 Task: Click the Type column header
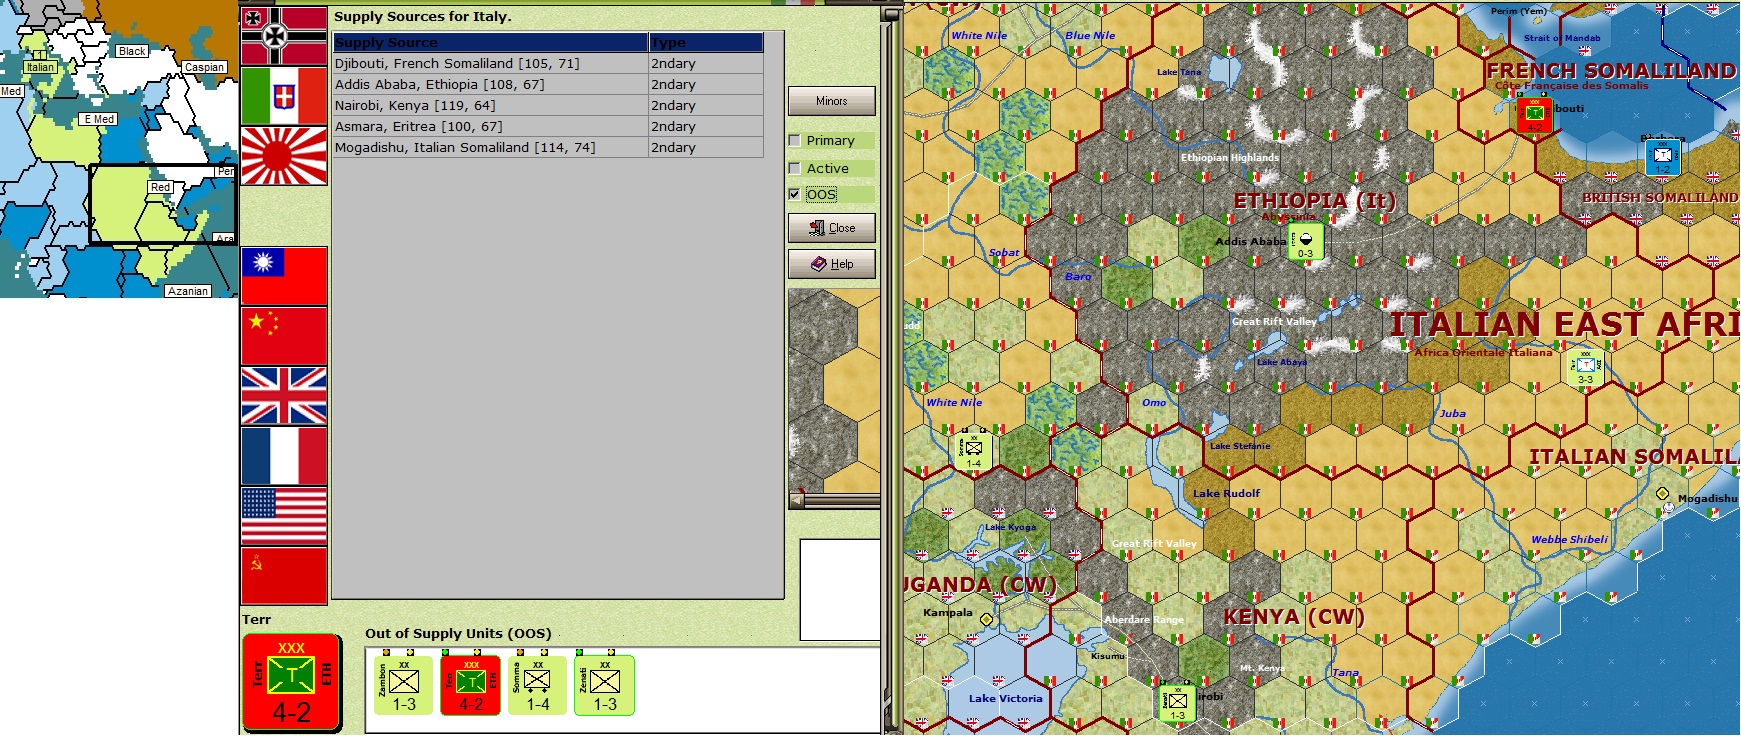(x=706, y=43)
